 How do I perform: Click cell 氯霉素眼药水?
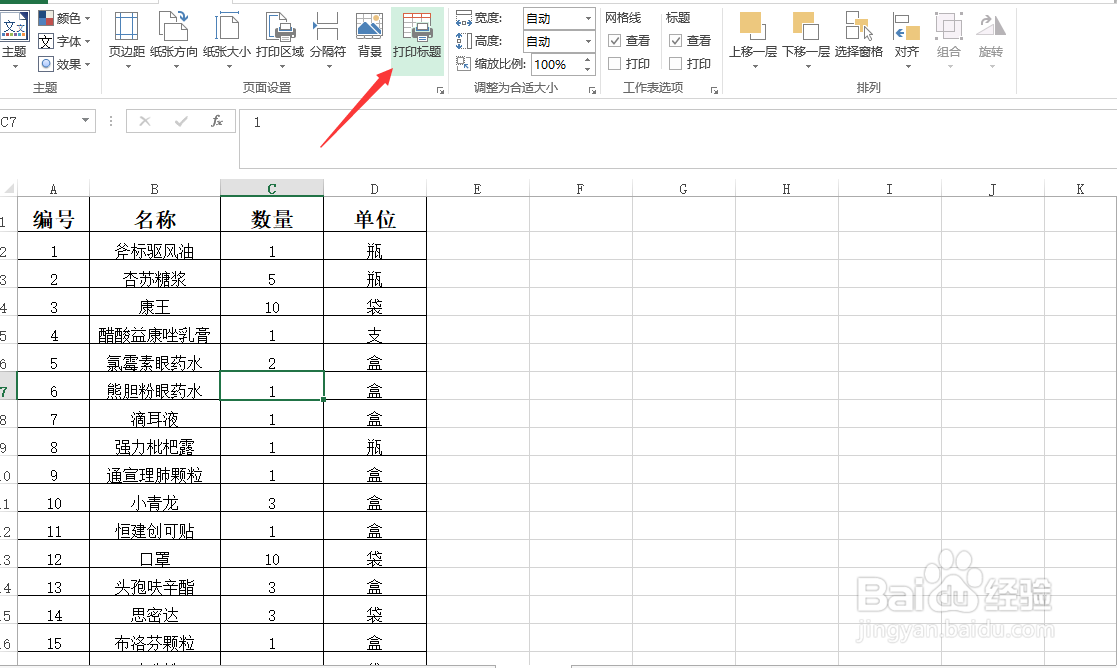(x=155, y=358)
